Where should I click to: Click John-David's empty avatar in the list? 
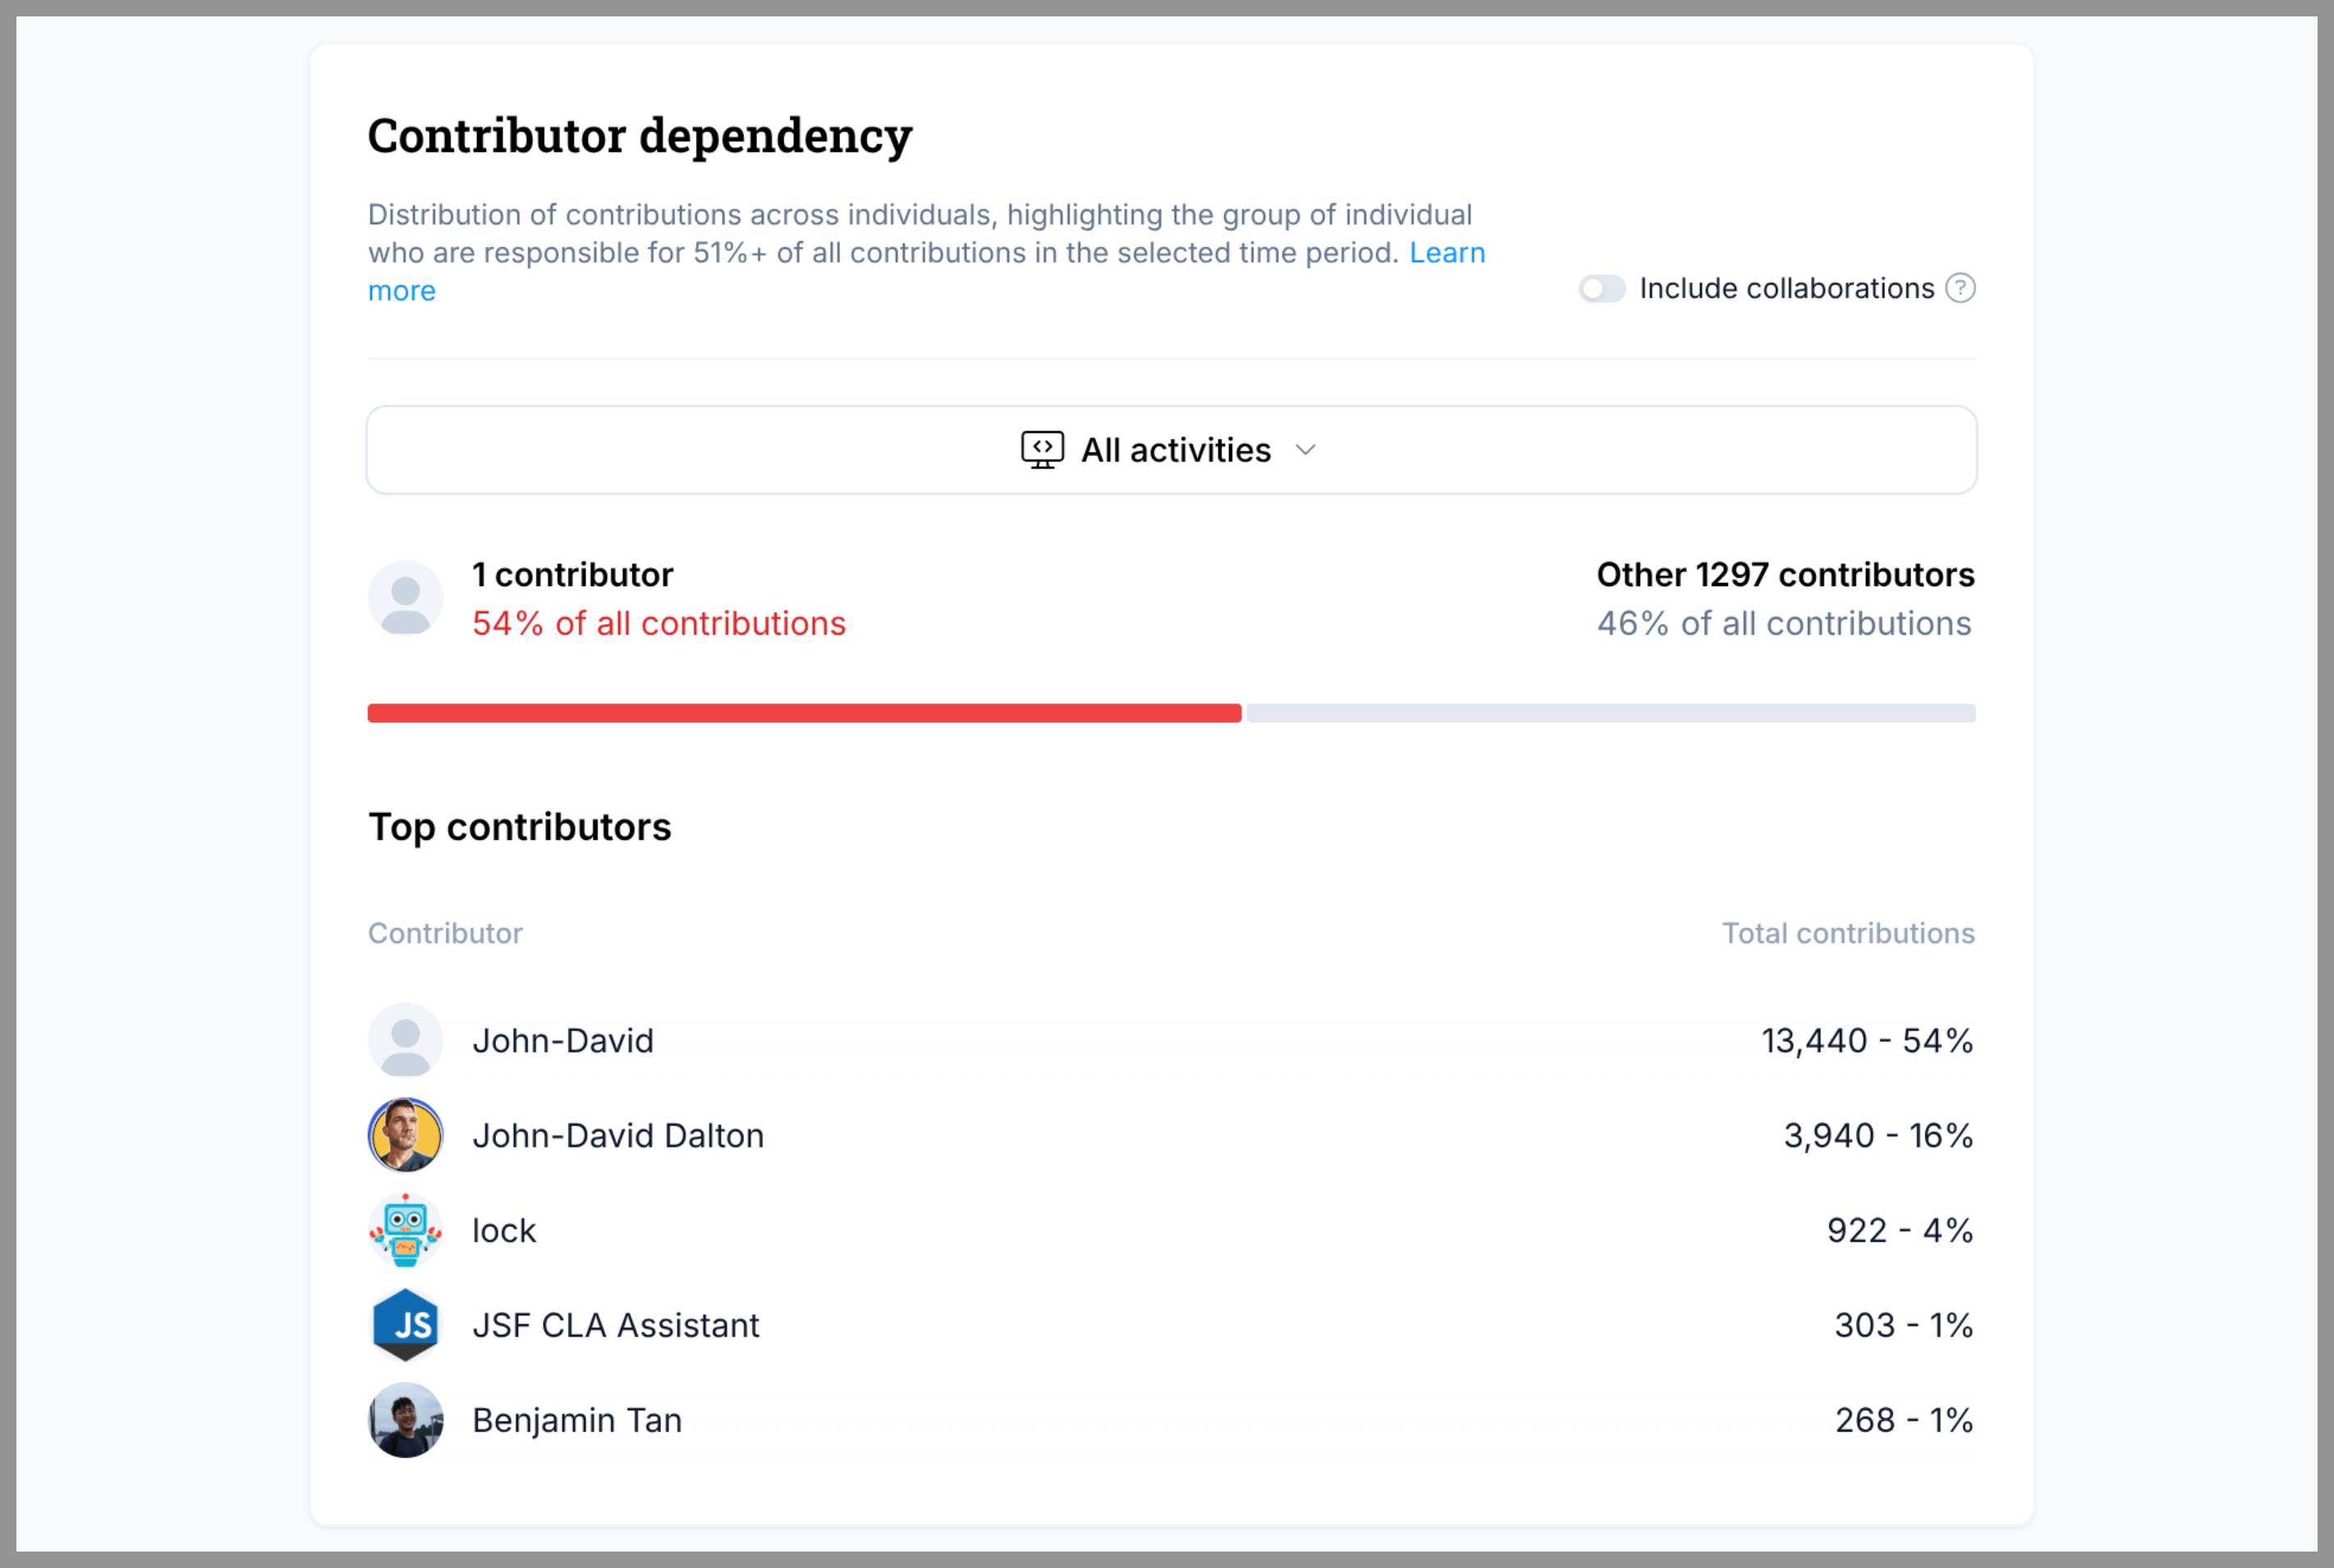pos(405,1040)
